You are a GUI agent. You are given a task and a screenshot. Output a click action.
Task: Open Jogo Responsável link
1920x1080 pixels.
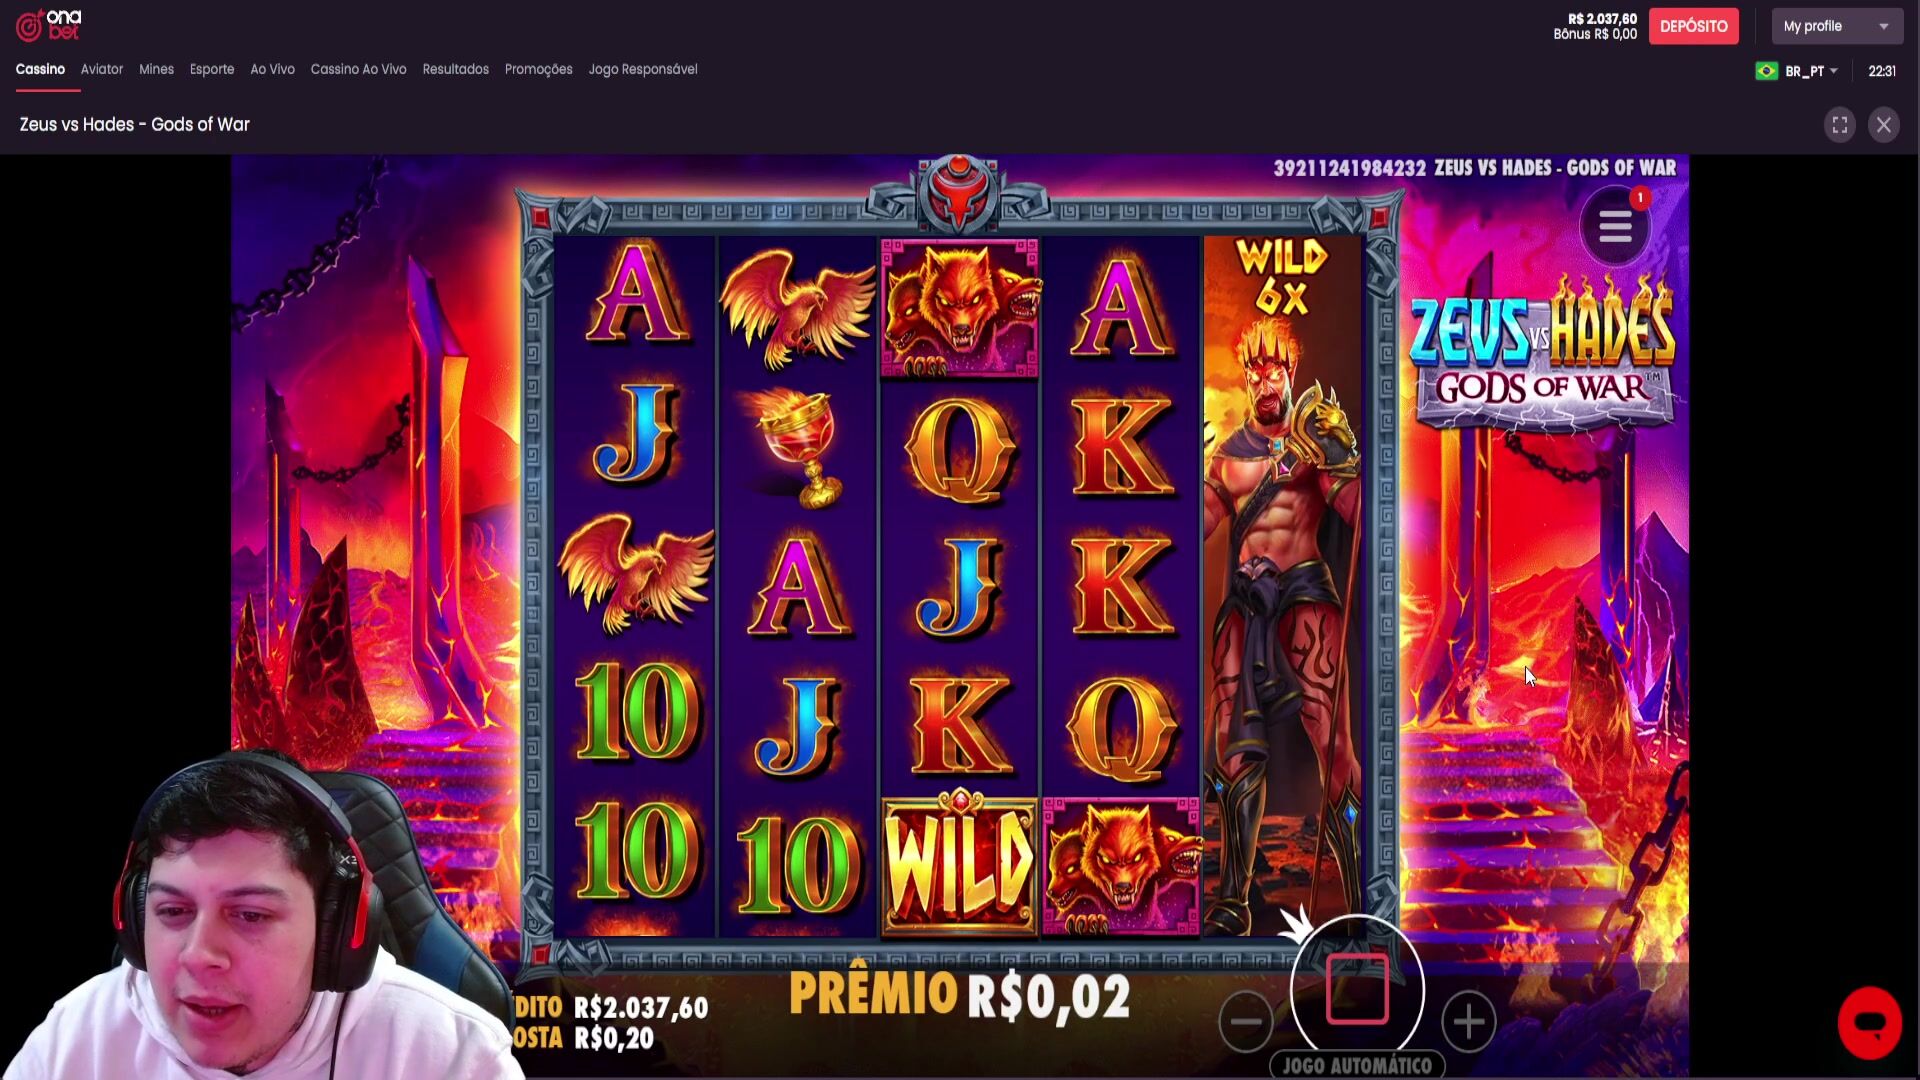[x=643, y=69]
